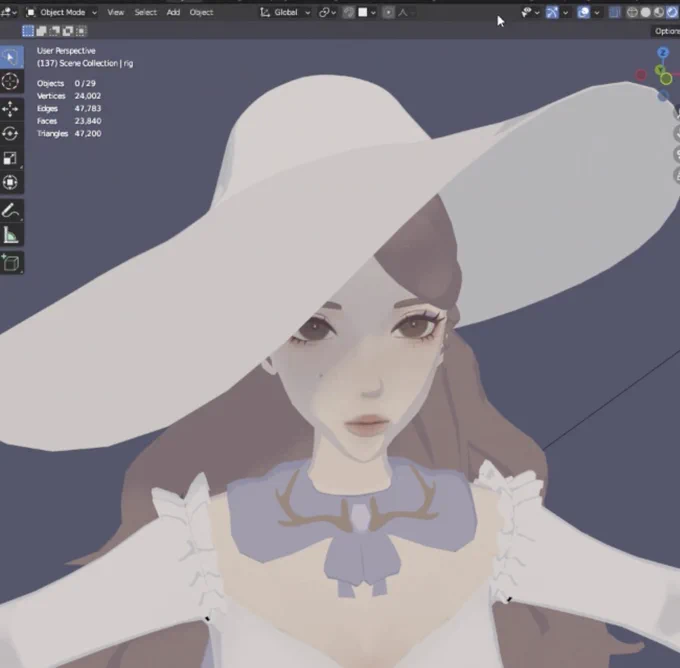Click Objects 0/29 statistic

[66, 83]
